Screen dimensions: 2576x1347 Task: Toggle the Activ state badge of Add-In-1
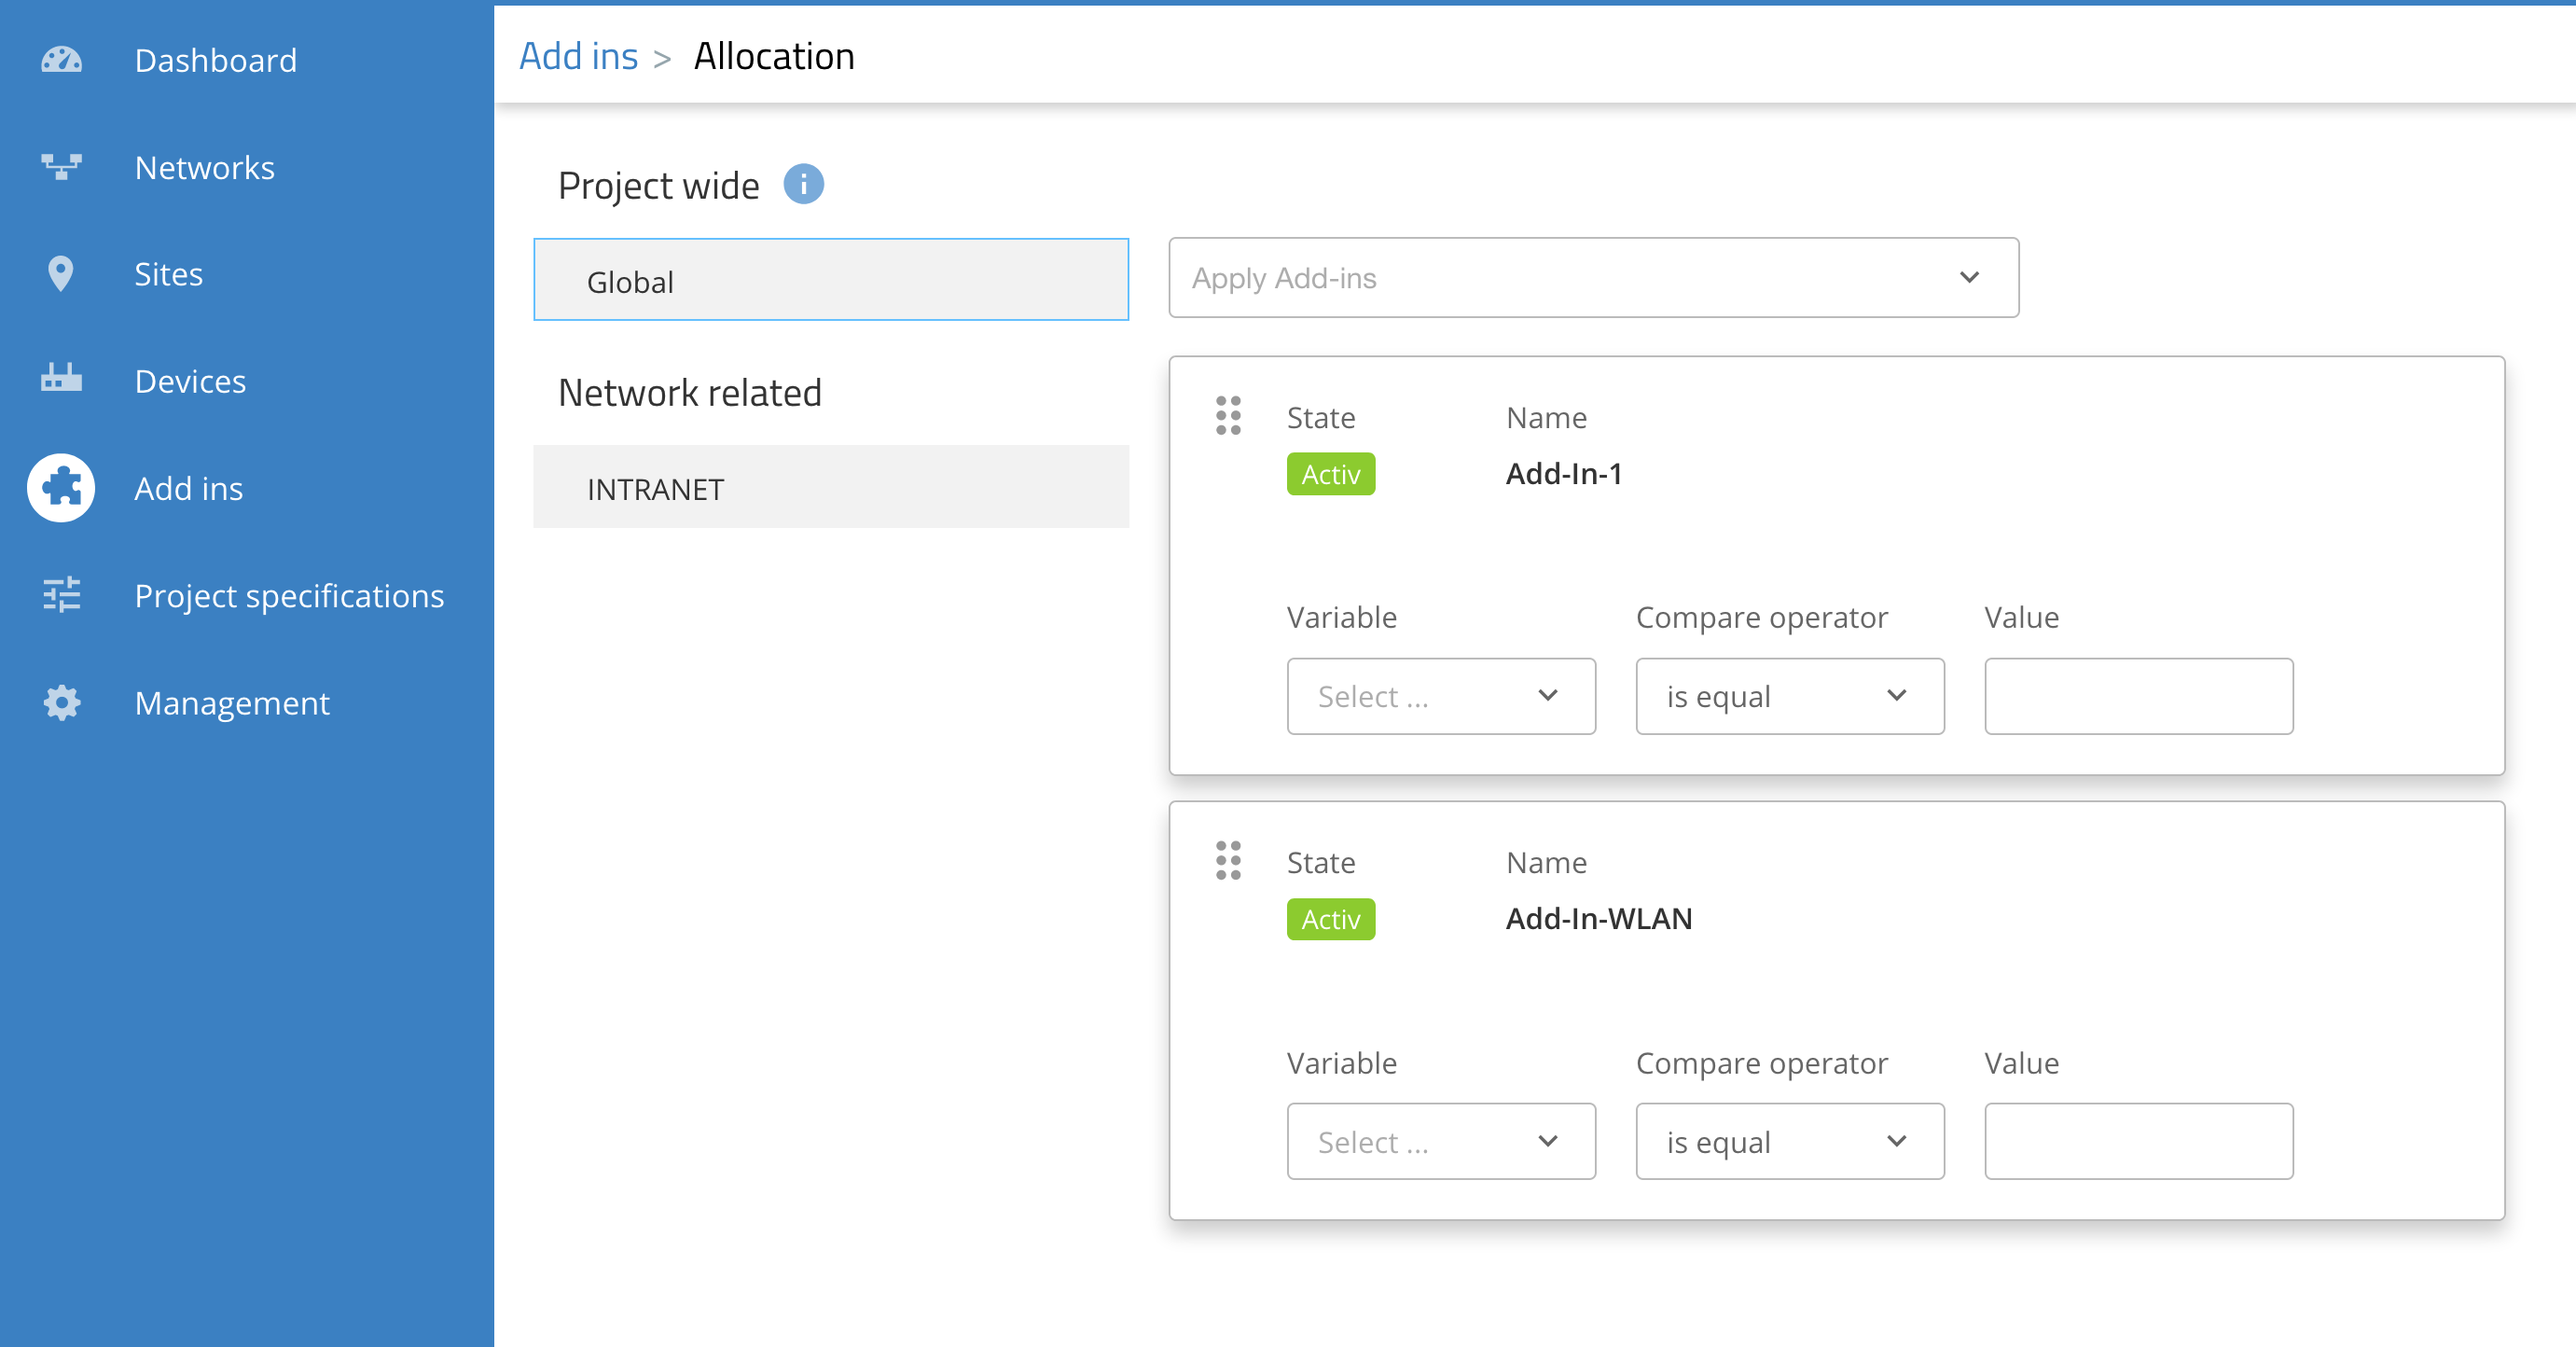(1330, 474)
